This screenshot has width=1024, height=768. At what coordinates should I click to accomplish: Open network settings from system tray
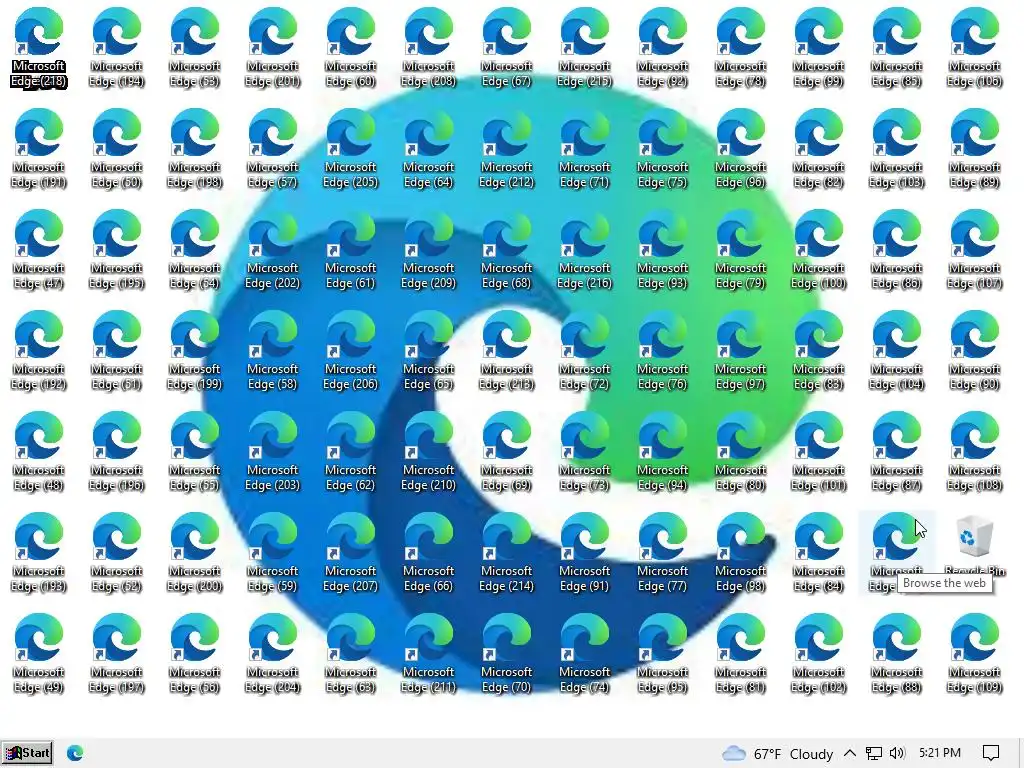[x=874, y=754]
